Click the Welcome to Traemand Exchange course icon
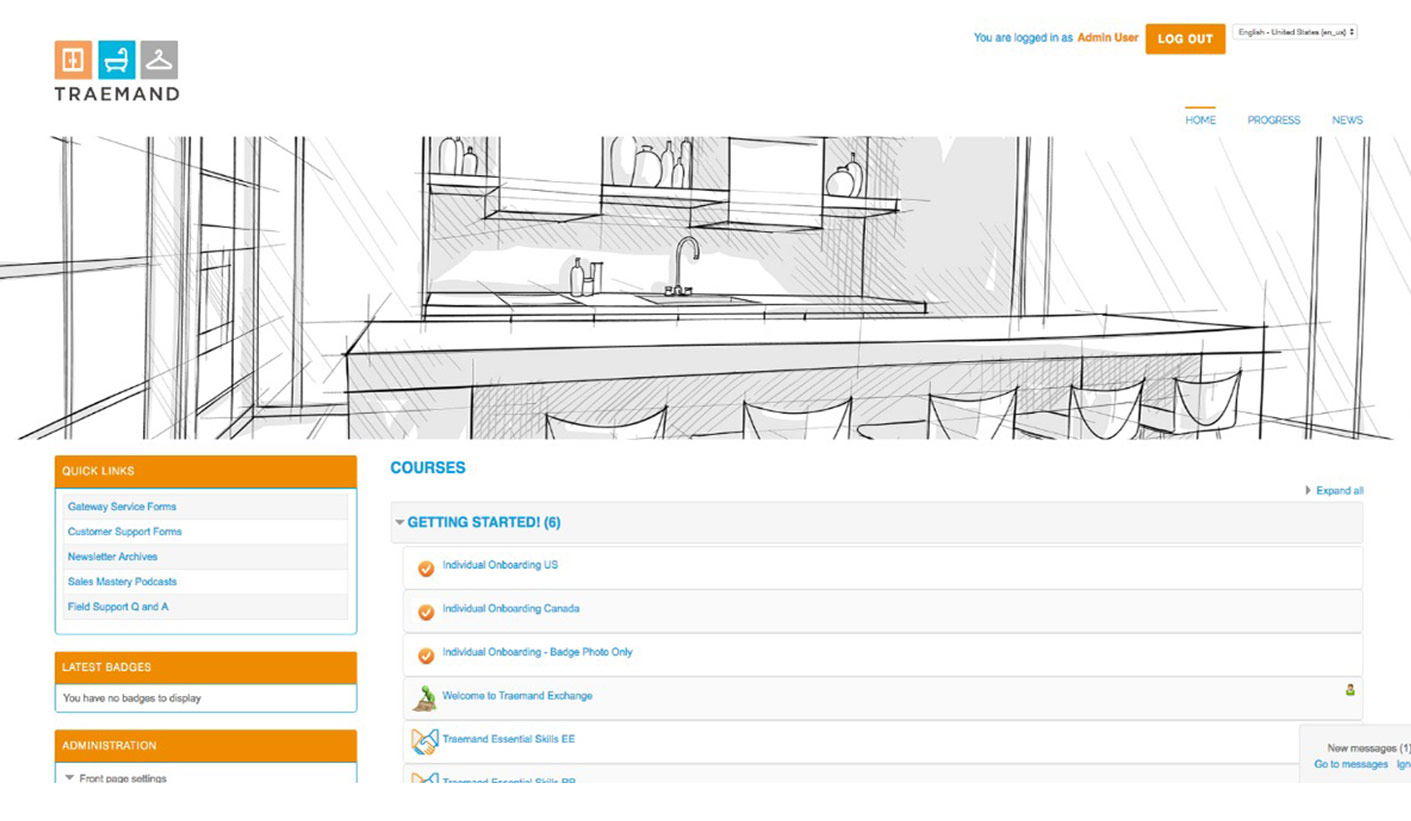 point(425,698)
